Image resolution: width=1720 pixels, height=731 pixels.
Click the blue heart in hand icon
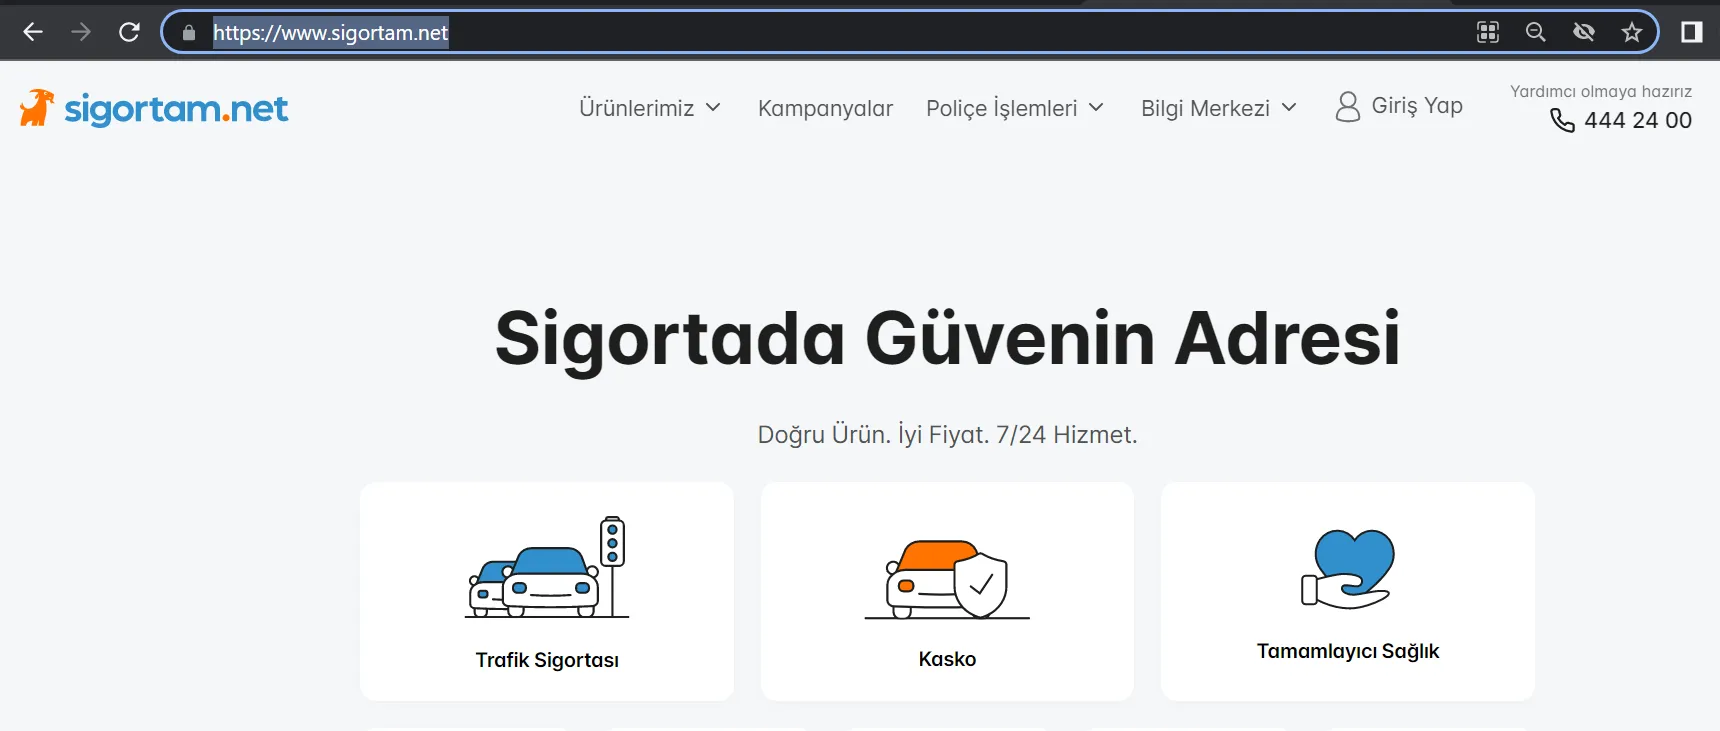click(x=1348, y=569)
